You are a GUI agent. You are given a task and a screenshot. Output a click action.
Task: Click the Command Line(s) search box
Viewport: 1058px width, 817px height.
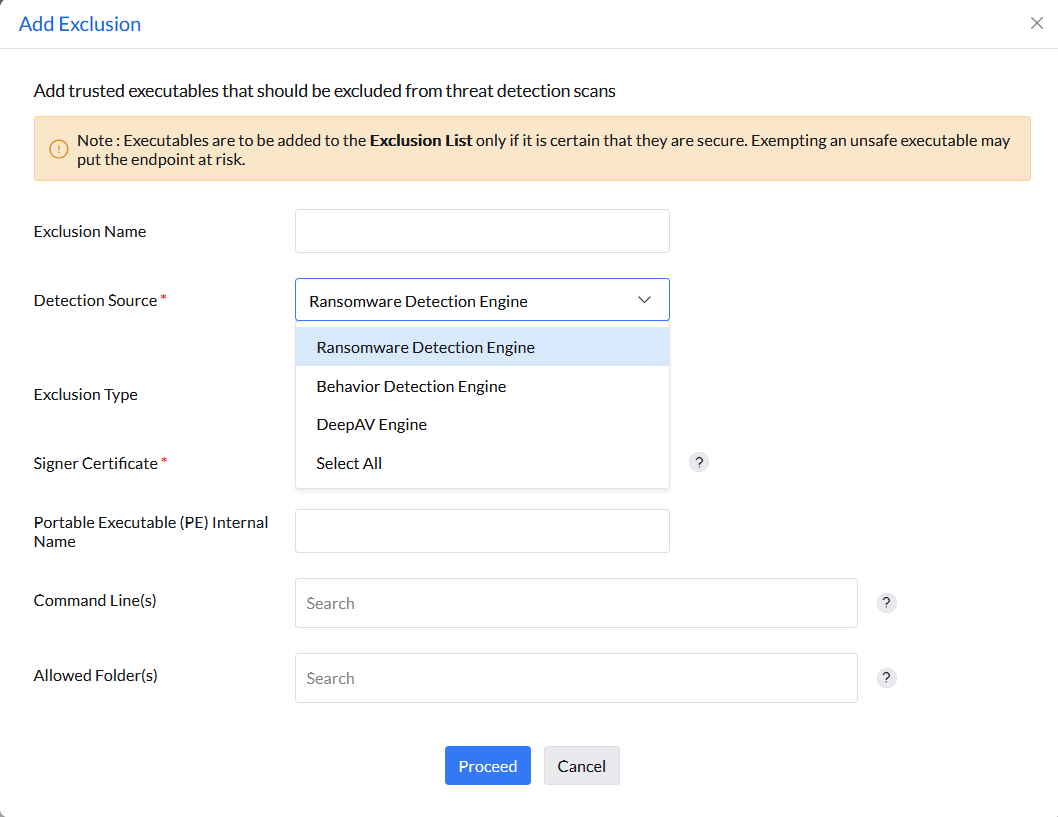[576, 602]
